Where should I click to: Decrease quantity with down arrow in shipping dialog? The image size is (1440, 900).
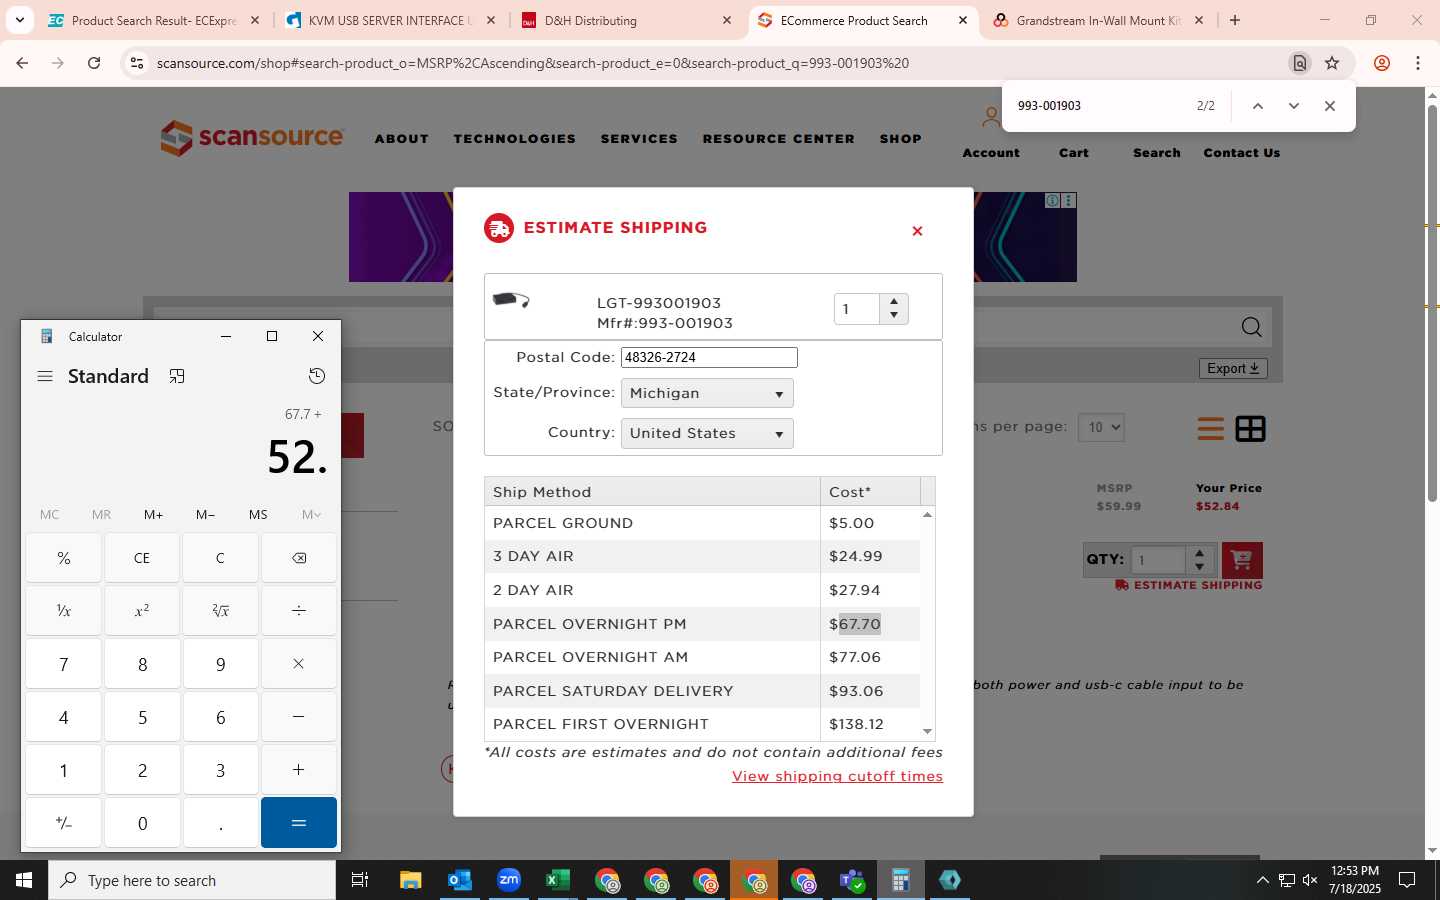pyautogui.click(x=894, y=316)
